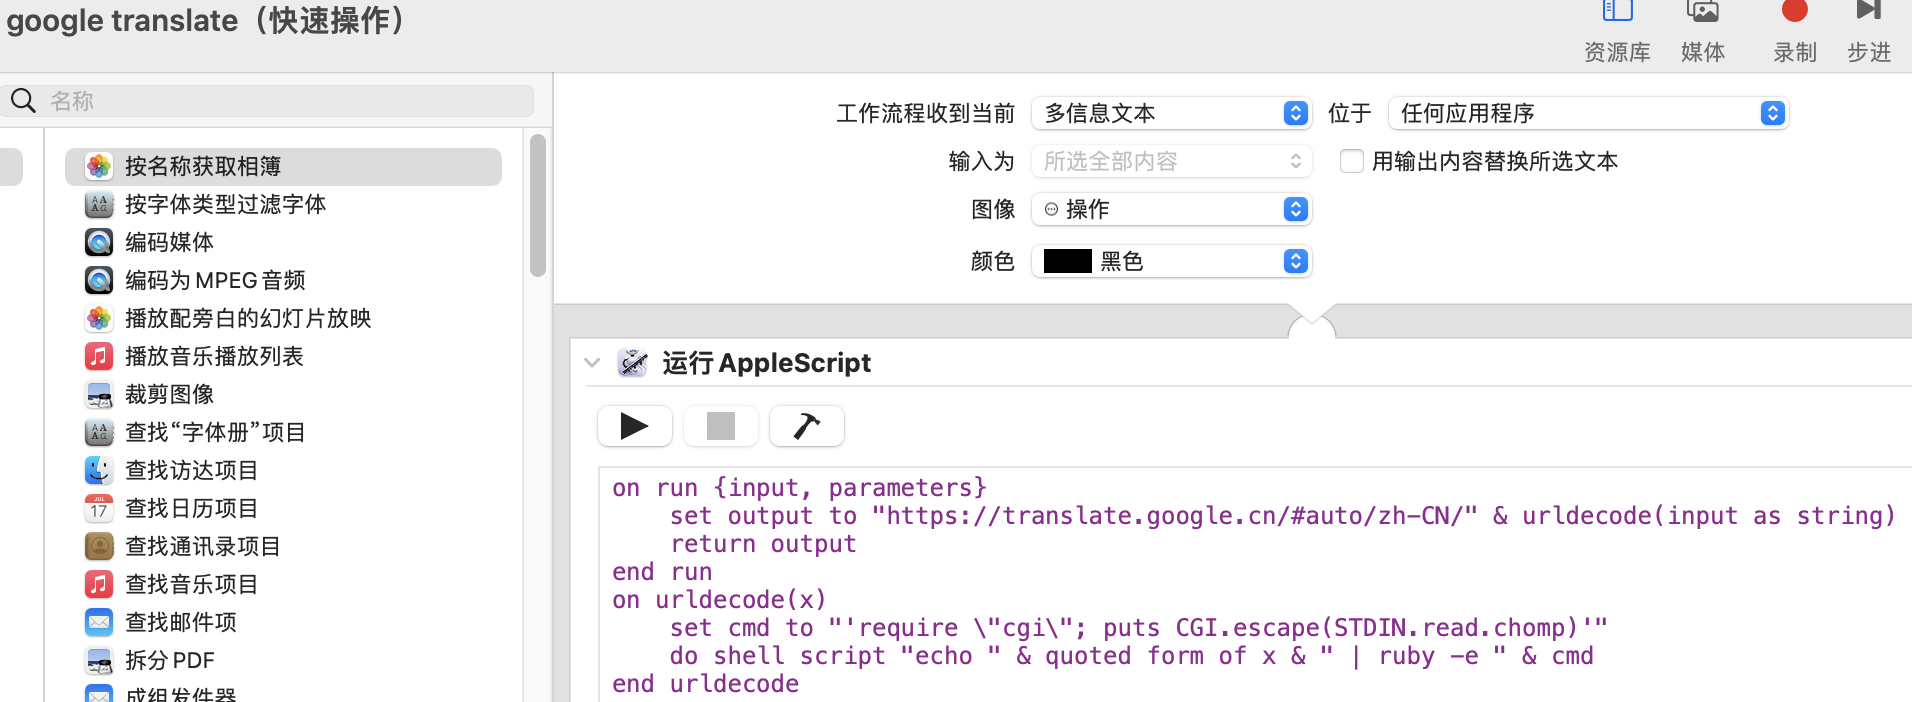Click the 步进 step toolbar button
The image size is (1912, 702).
coord(1869,32)
